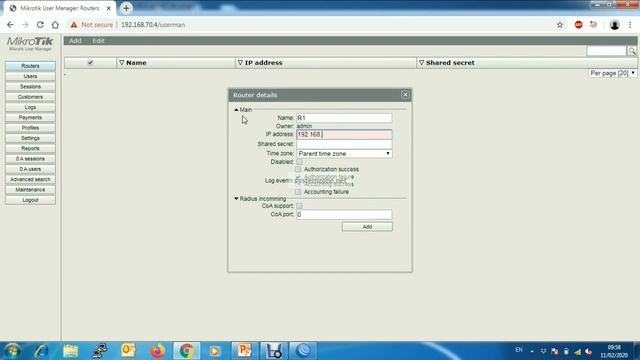
Task: Open Outlook from the taskbar
Action: click(128, 351)
